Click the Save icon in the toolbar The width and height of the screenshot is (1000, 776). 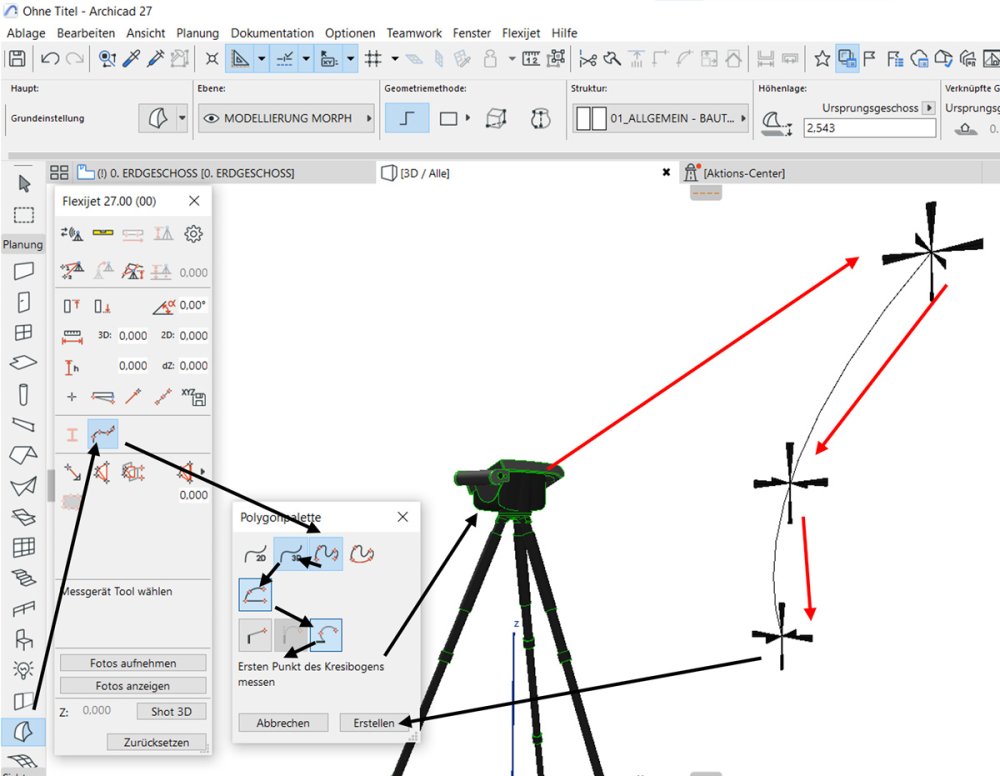click(x=17, y=59)
